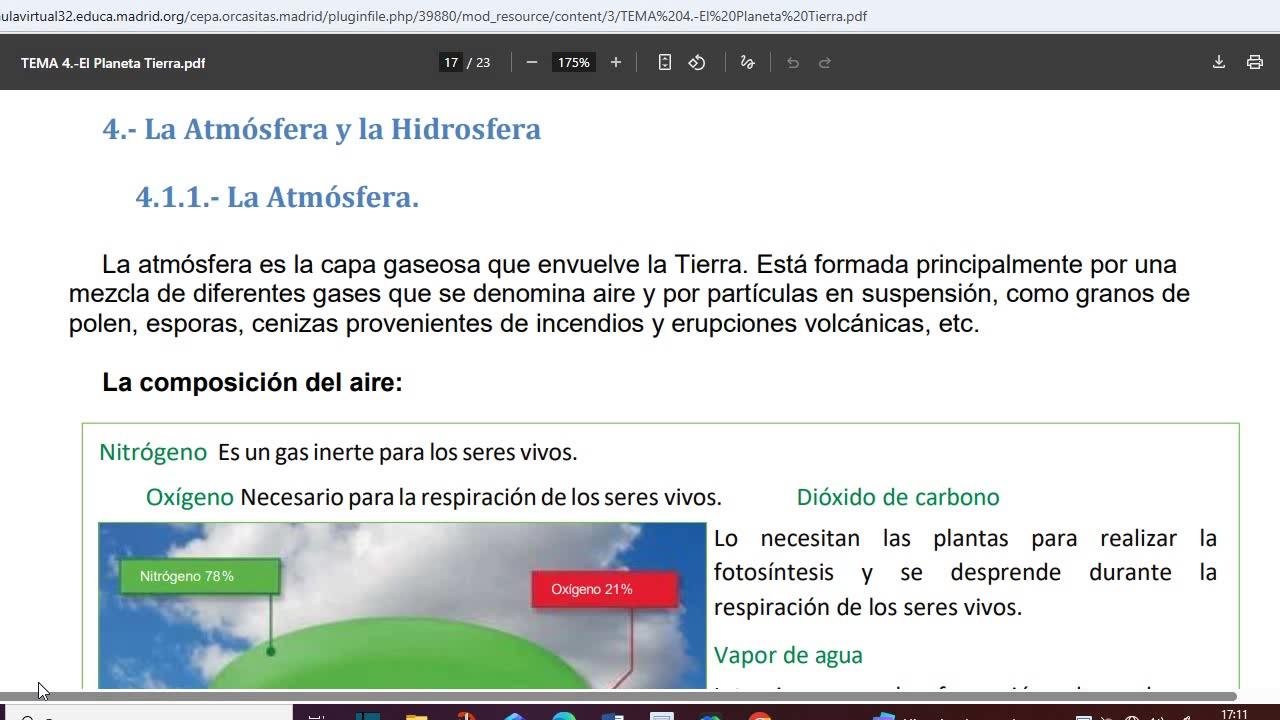Click the line 'respiración de los seres vivos.' beside the image

pos(868,607)
